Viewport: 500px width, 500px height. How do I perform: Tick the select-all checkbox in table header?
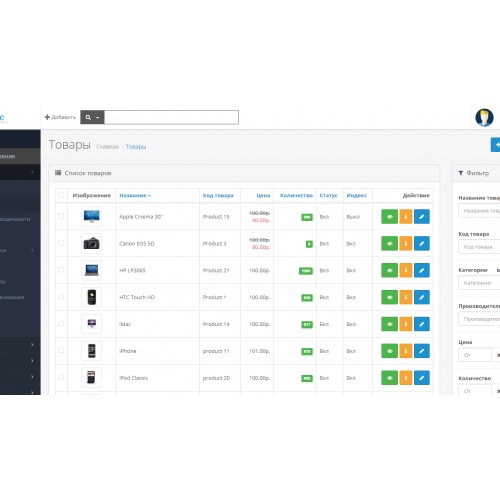click(61, 195)
